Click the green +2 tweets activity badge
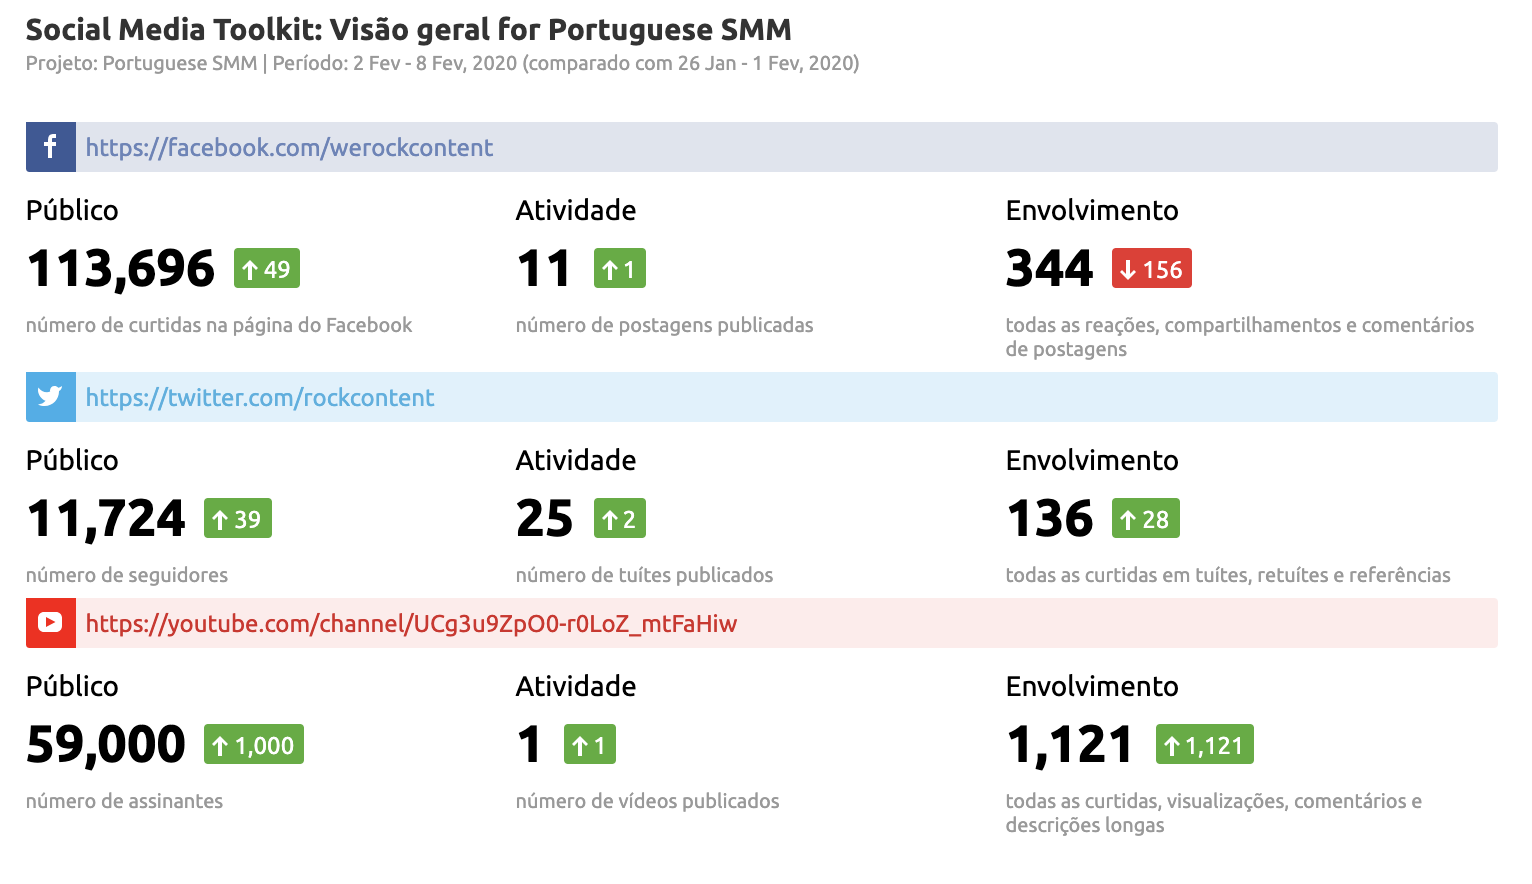1532x884 pixels. coord(619,519)
